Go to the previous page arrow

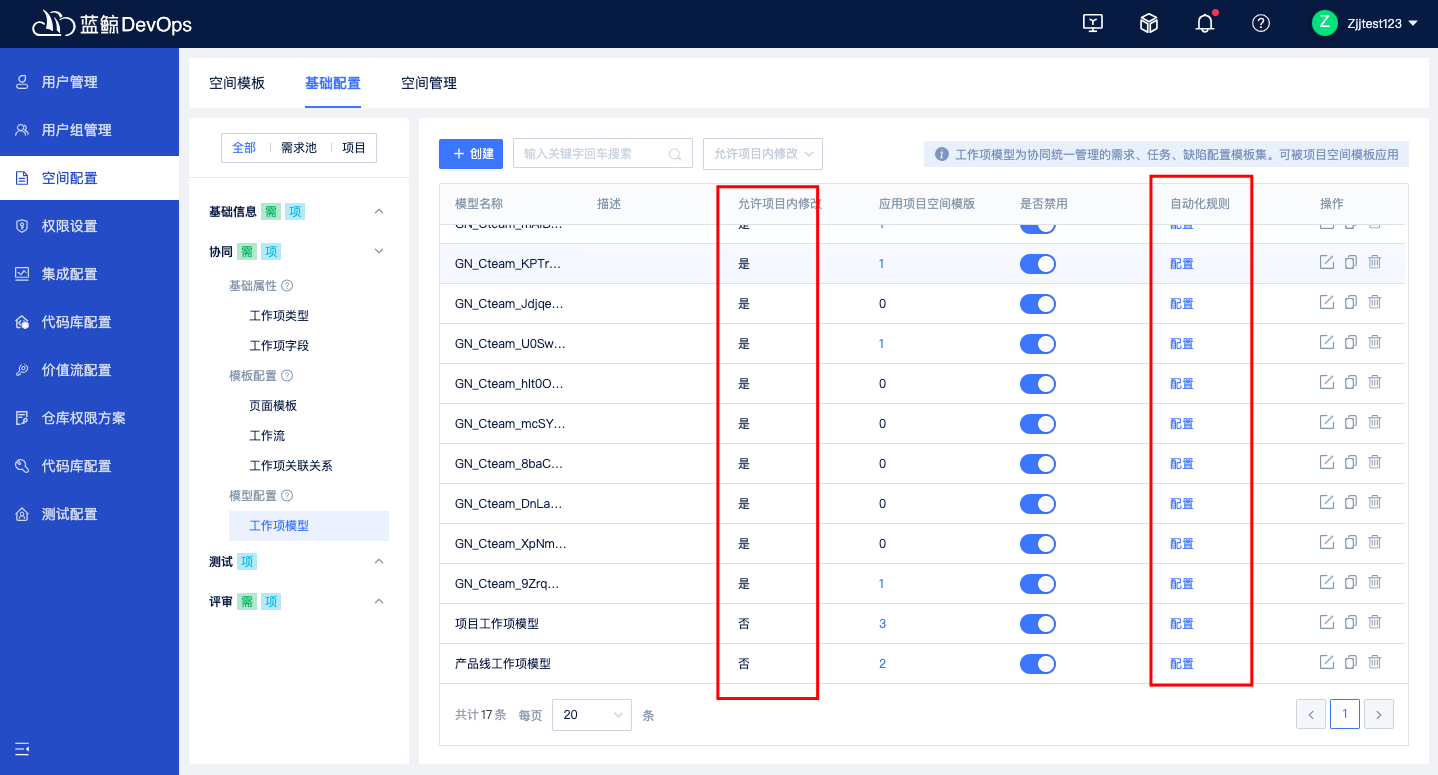click(x=1311, y=714)
